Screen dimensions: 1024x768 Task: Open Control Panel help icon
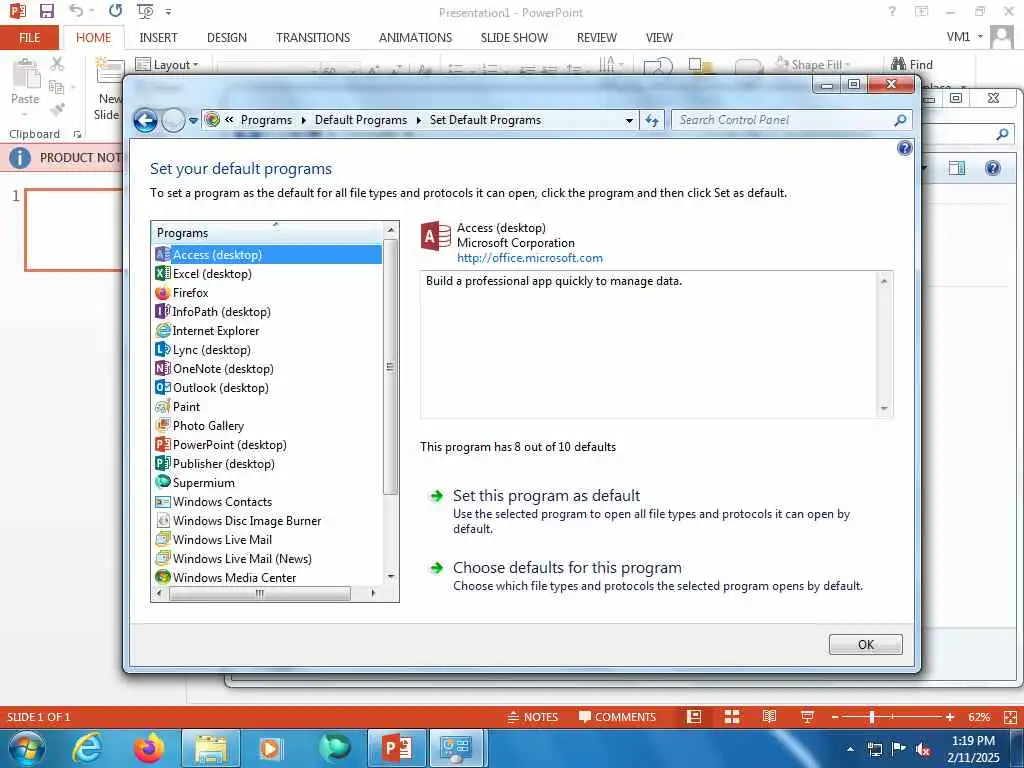coord(904,148)
